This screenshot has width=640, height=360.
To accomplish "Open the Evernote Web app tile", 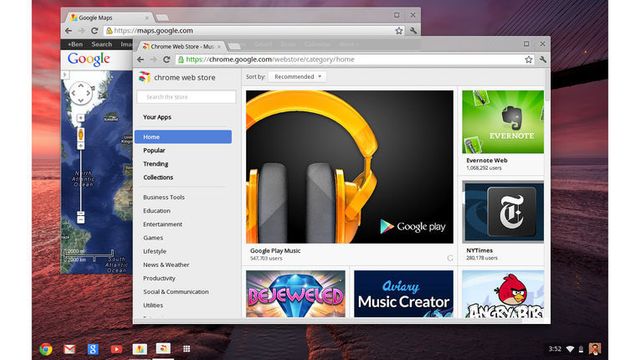I will point(503,122).
